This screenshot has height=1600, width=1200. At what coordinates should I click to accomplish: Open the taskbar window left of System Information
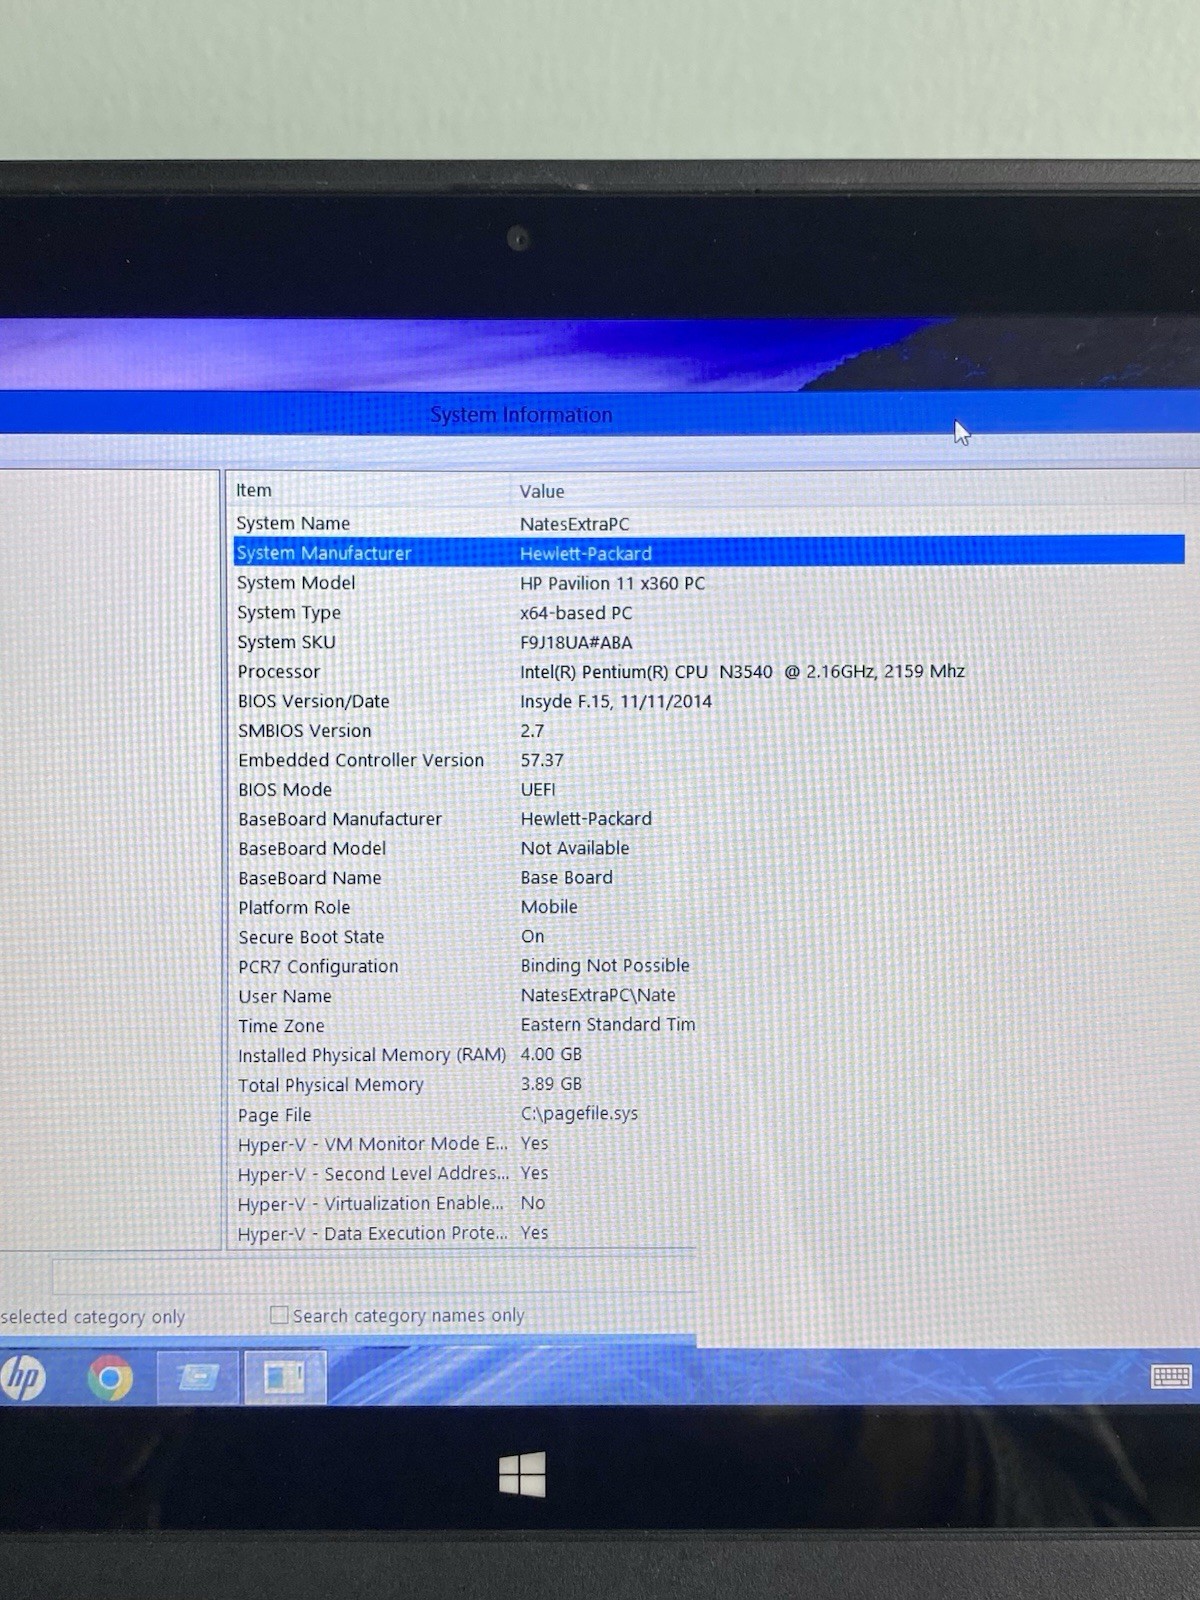(197, 1378)
